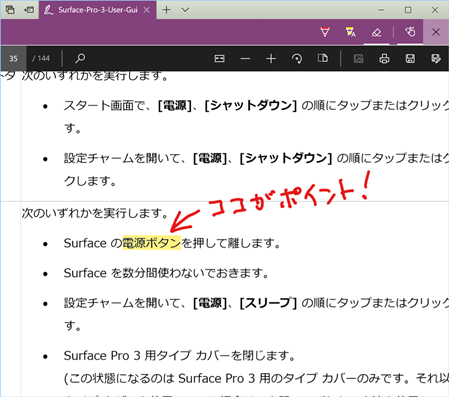Toggle touch writing mode

pyautogui.click(x=410, y=32)
